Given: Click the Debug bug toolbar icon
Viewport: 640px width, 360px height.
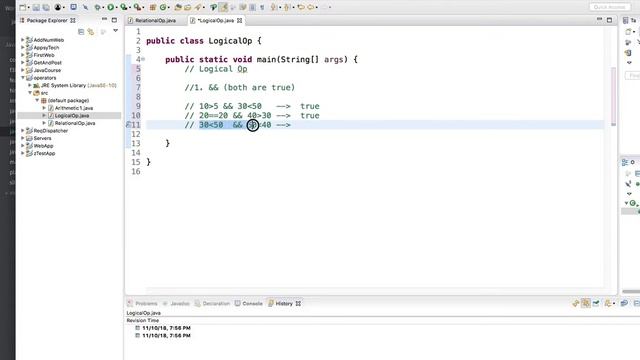Looking at the screenshot, I should (98, 7).
